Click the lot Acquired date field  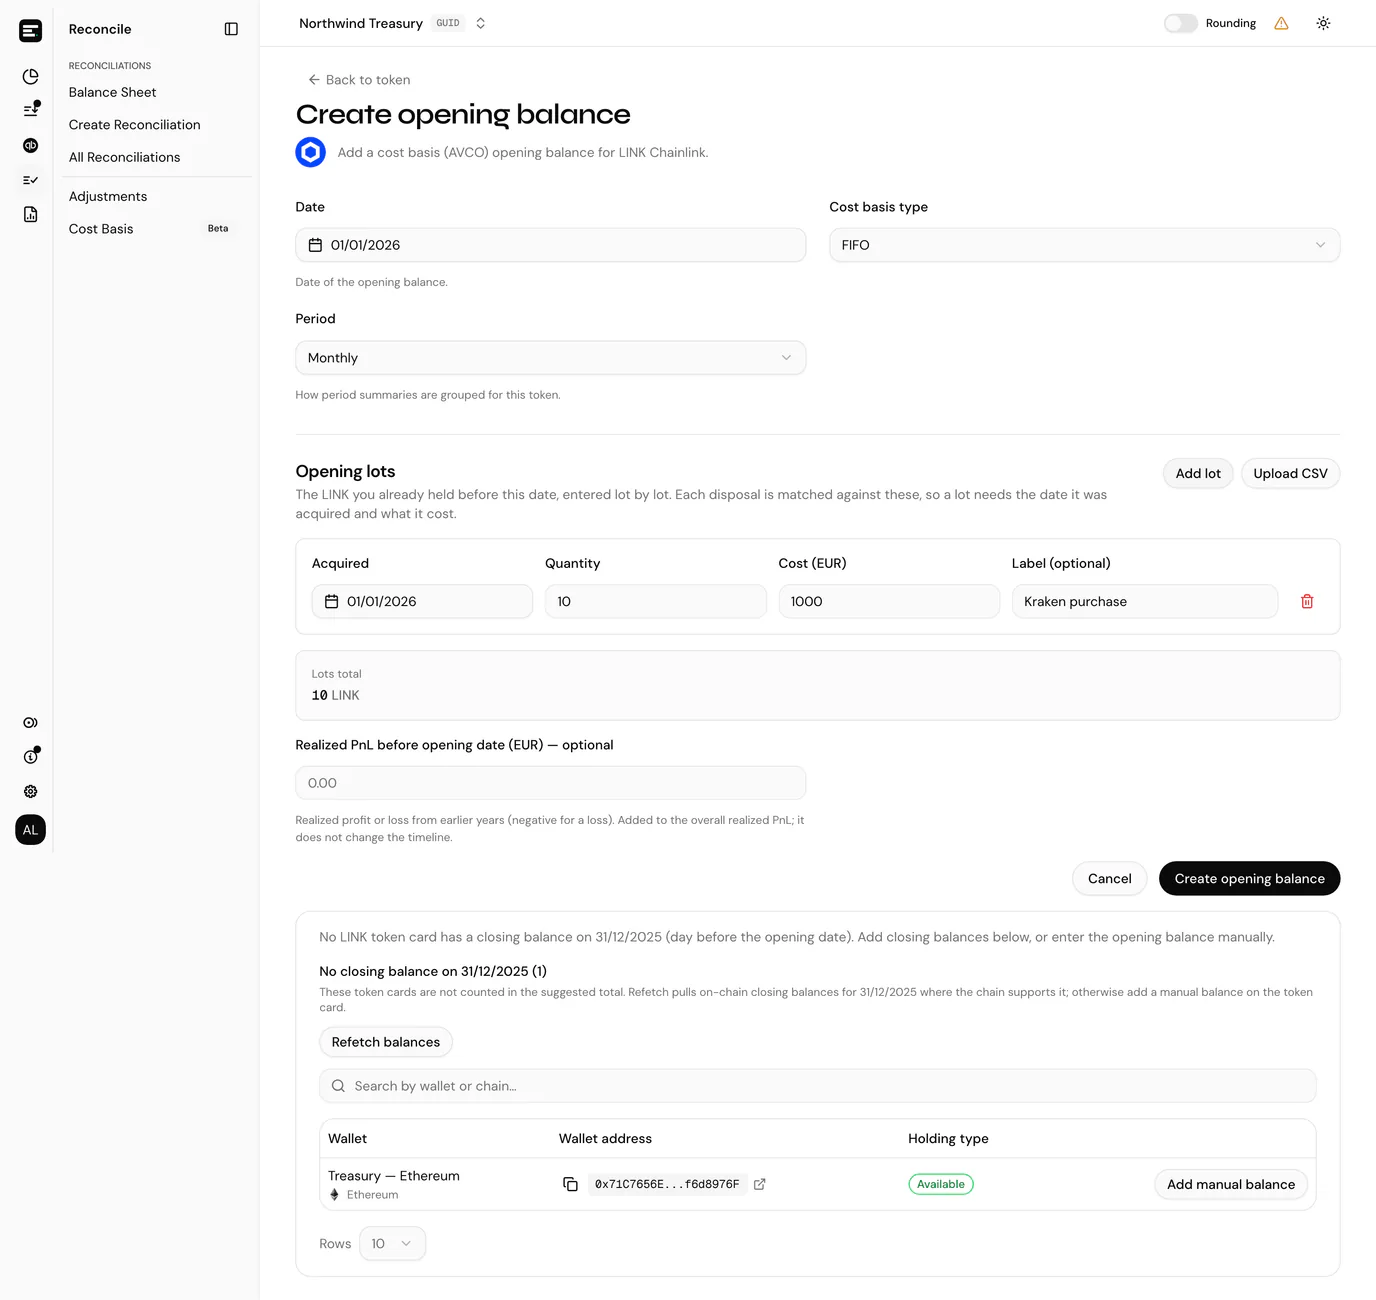[x=422, y=601]
